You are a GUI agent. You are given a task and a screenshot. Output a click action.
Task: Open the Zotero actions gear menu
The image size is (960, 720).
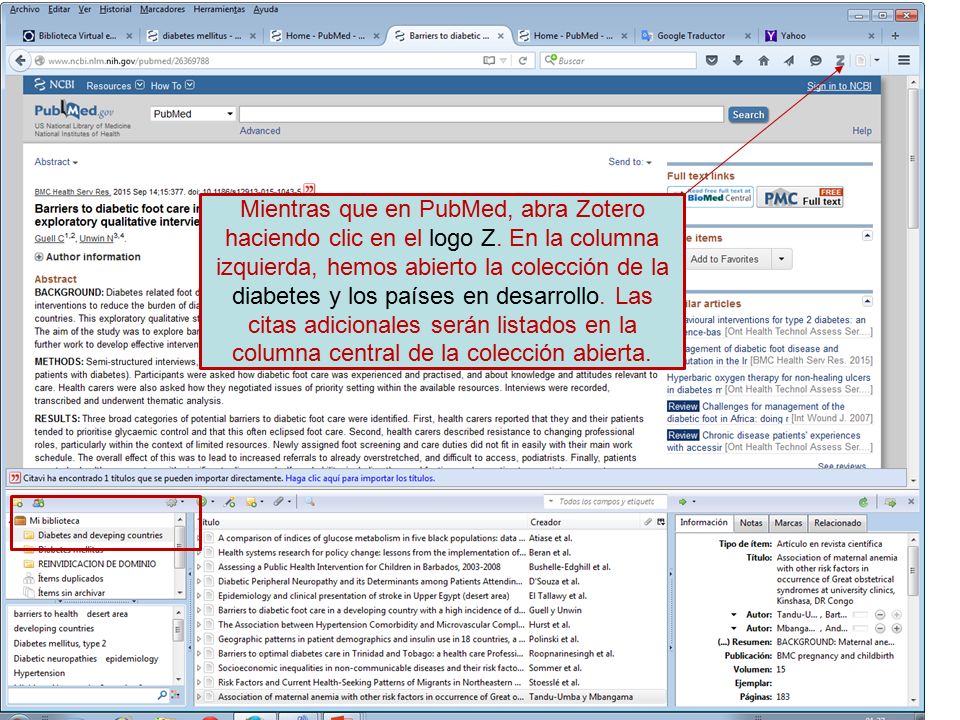(174, 503)
